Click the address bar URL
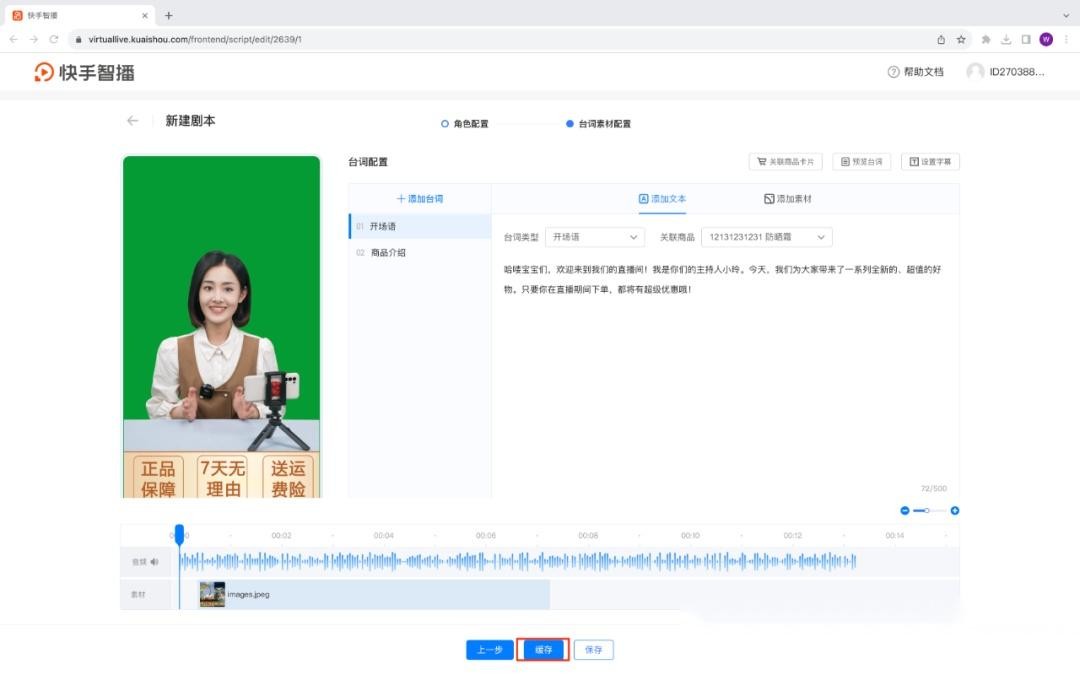The image size is (1080, 675). click(x=195, y=39)
